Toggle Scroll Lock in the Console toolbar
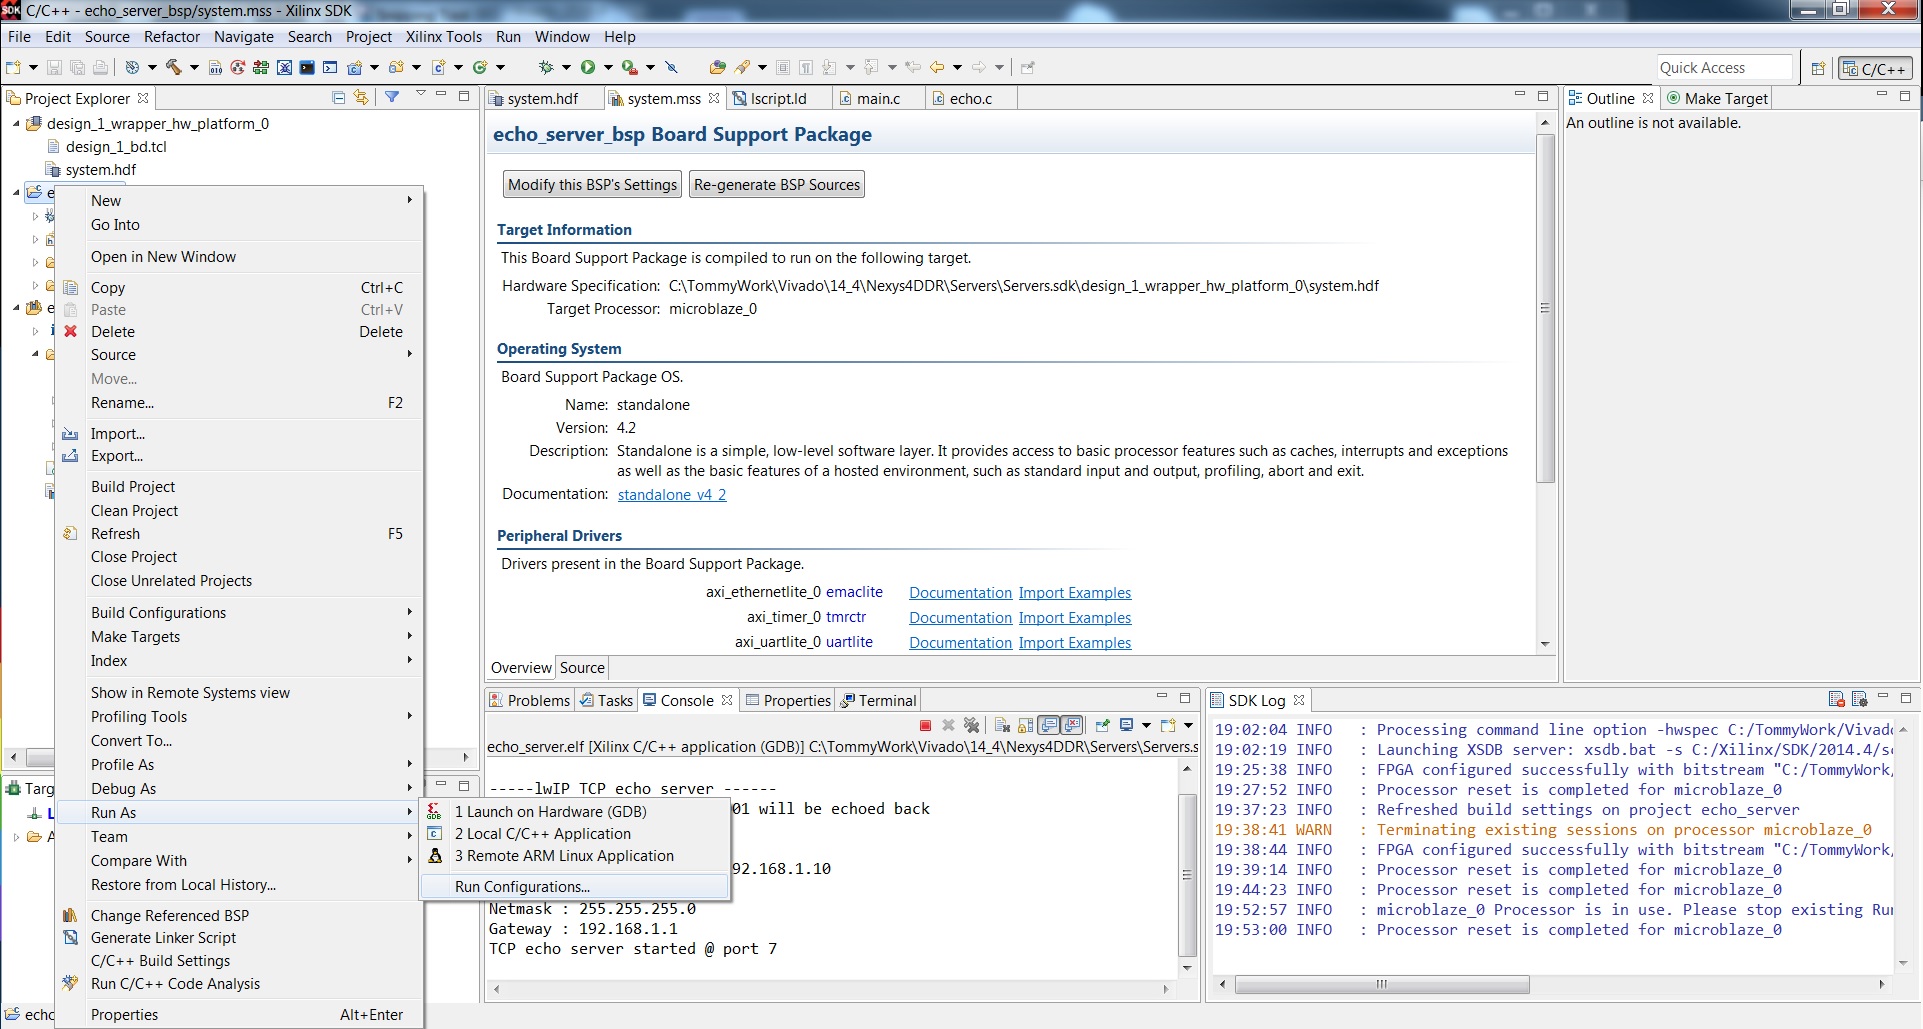1923x1029 pixels. click(x=1026, y=725)
